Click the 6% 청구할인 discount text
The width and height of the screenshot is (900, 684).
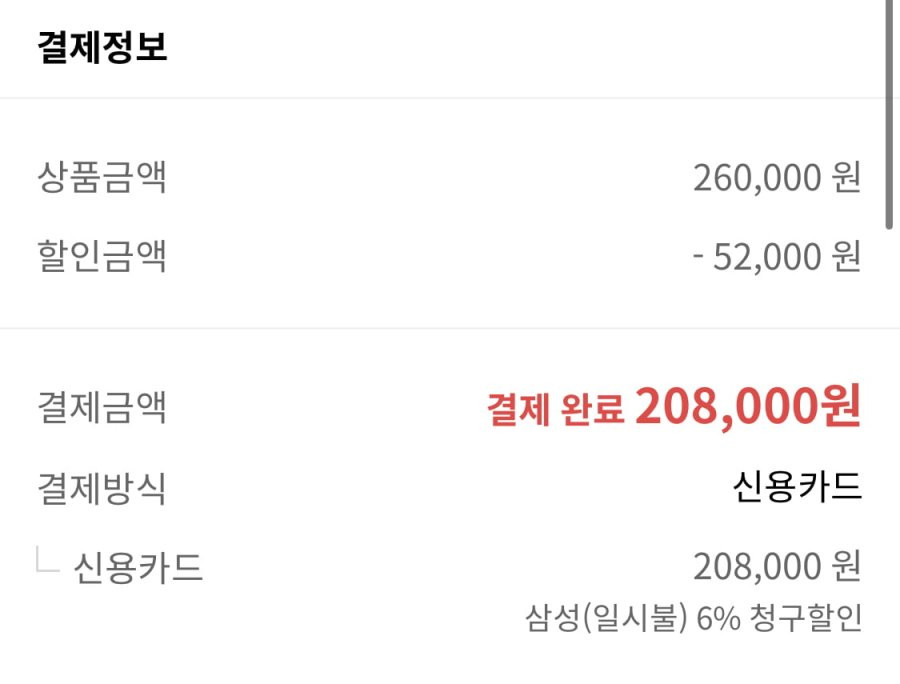click(x=779, y=618)
